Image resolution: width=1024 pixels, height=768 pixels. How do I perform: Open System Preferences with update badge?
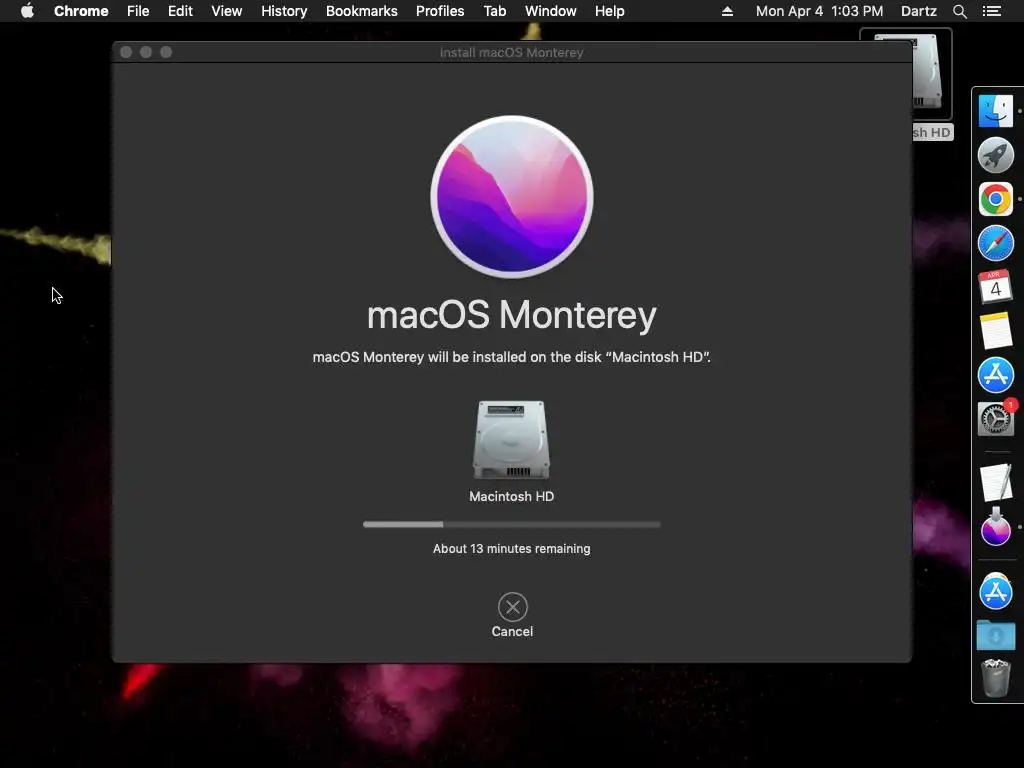coord(995,419)
